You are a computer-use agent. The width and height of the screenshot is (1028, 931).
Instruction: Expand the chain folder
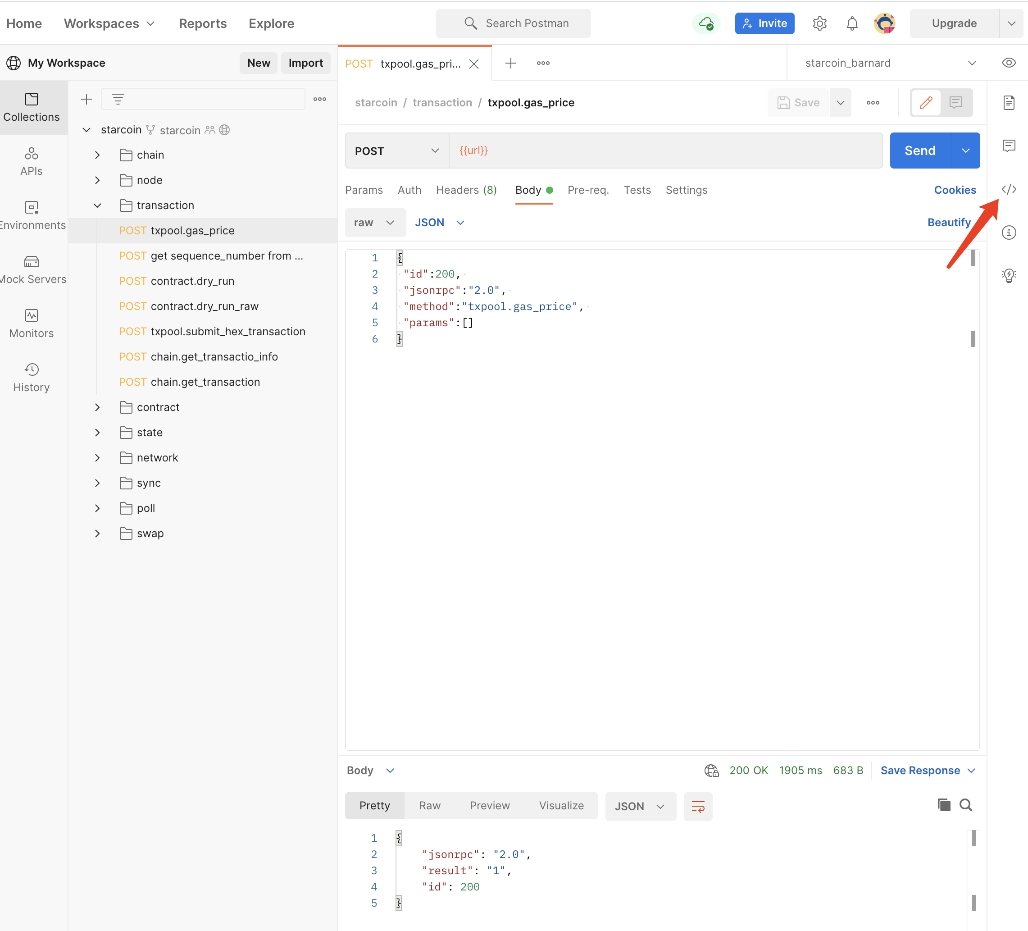97,155
